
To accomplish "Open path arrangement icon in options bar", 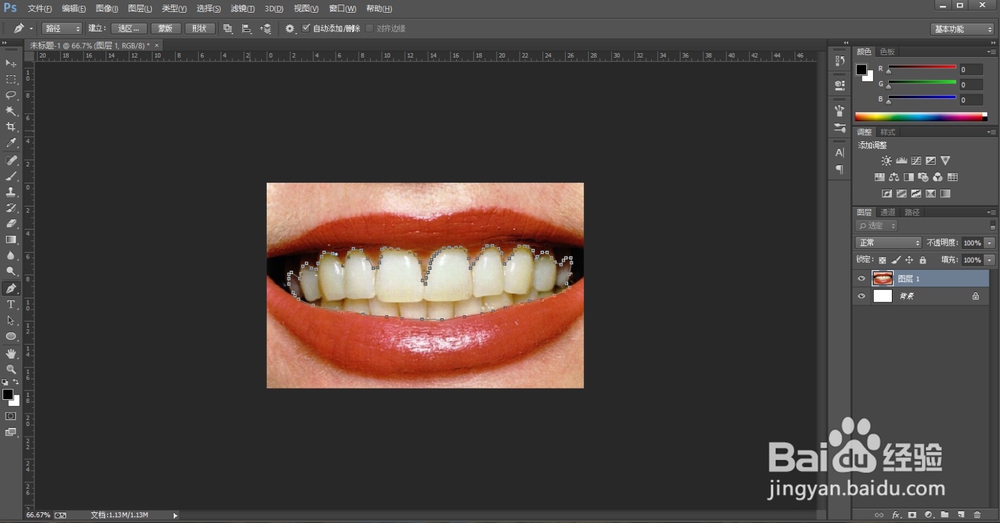I will coord(266,29).
